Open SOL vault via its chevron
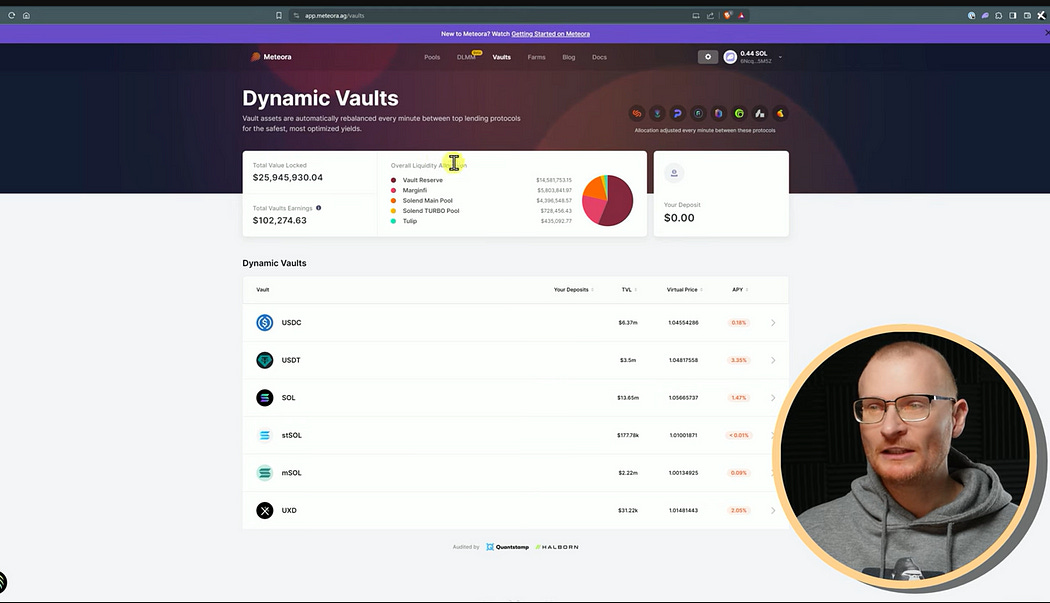 [773, 397]
